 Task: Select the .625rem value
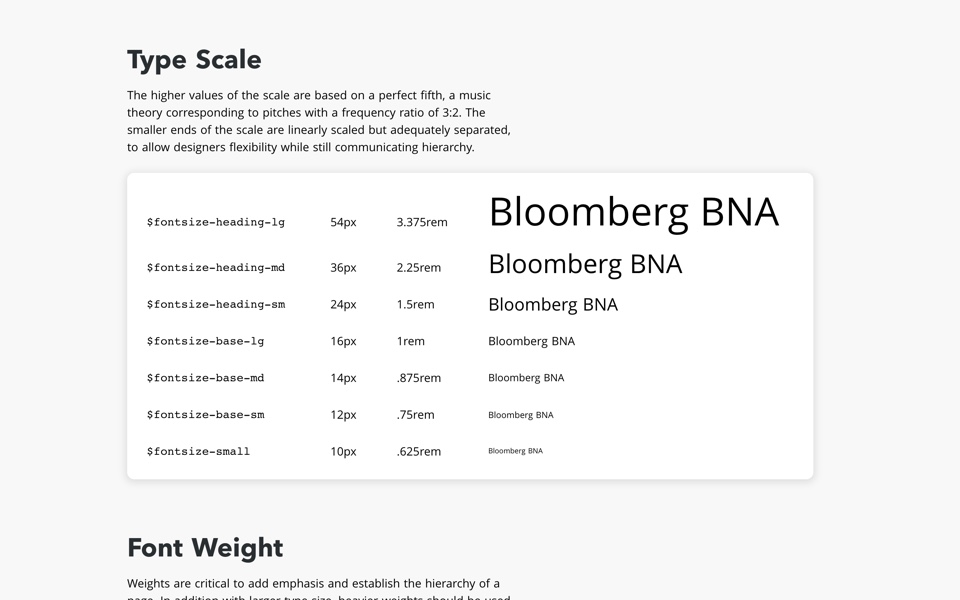click(x=418, y=452)
